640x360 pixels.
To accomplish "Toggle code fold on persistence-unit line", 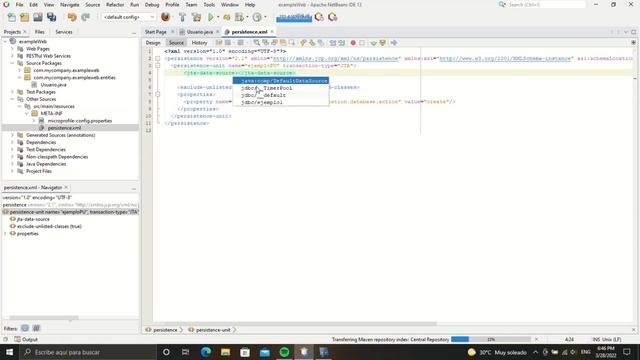I will coord(158,66).
